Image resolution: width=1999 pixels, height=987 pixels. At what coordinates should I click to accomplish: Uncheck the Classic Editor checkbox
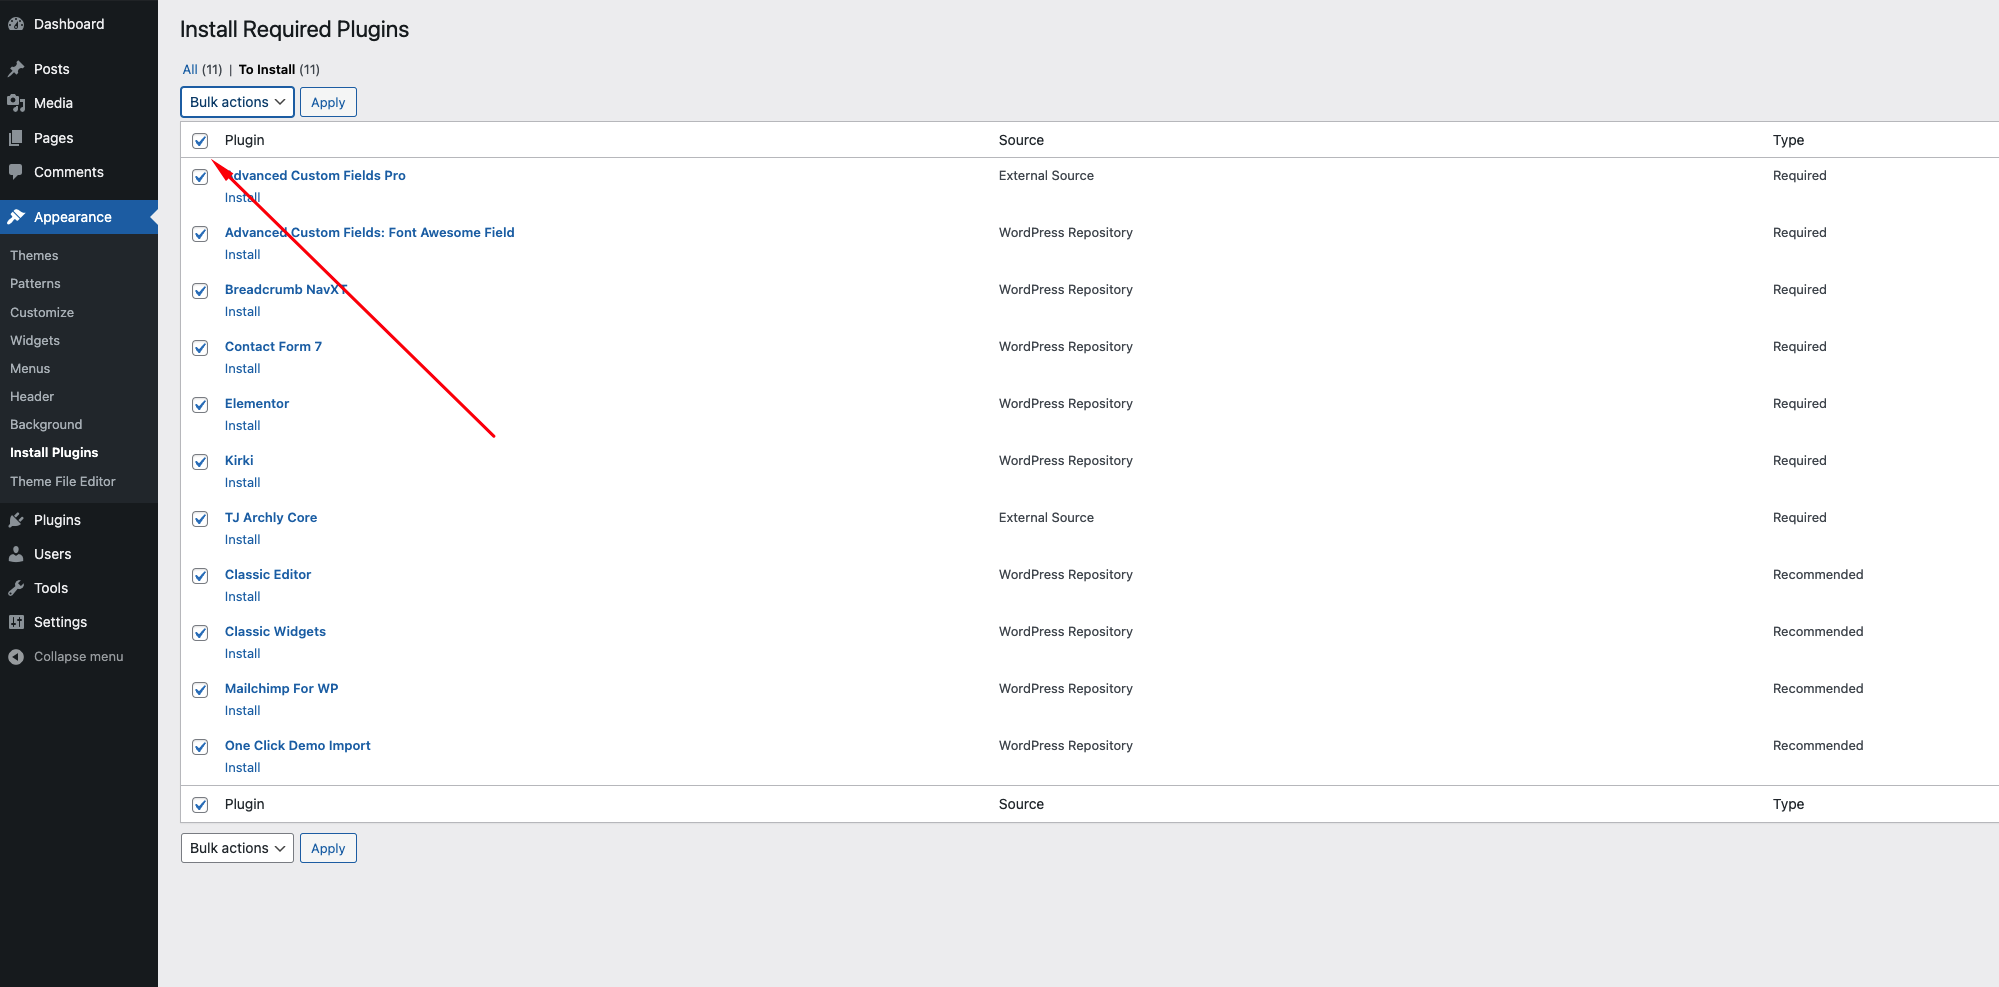point(200,576)
